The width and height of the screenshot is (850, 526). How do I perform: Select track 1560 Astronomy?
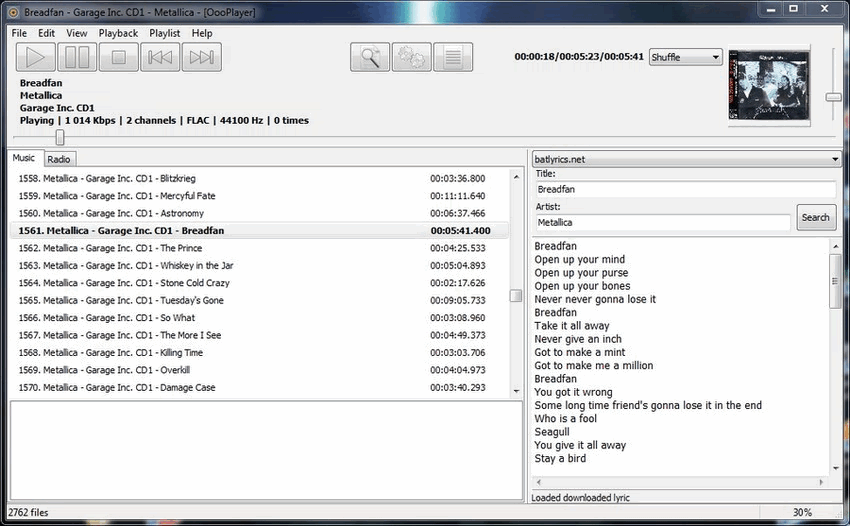(259, 213)
